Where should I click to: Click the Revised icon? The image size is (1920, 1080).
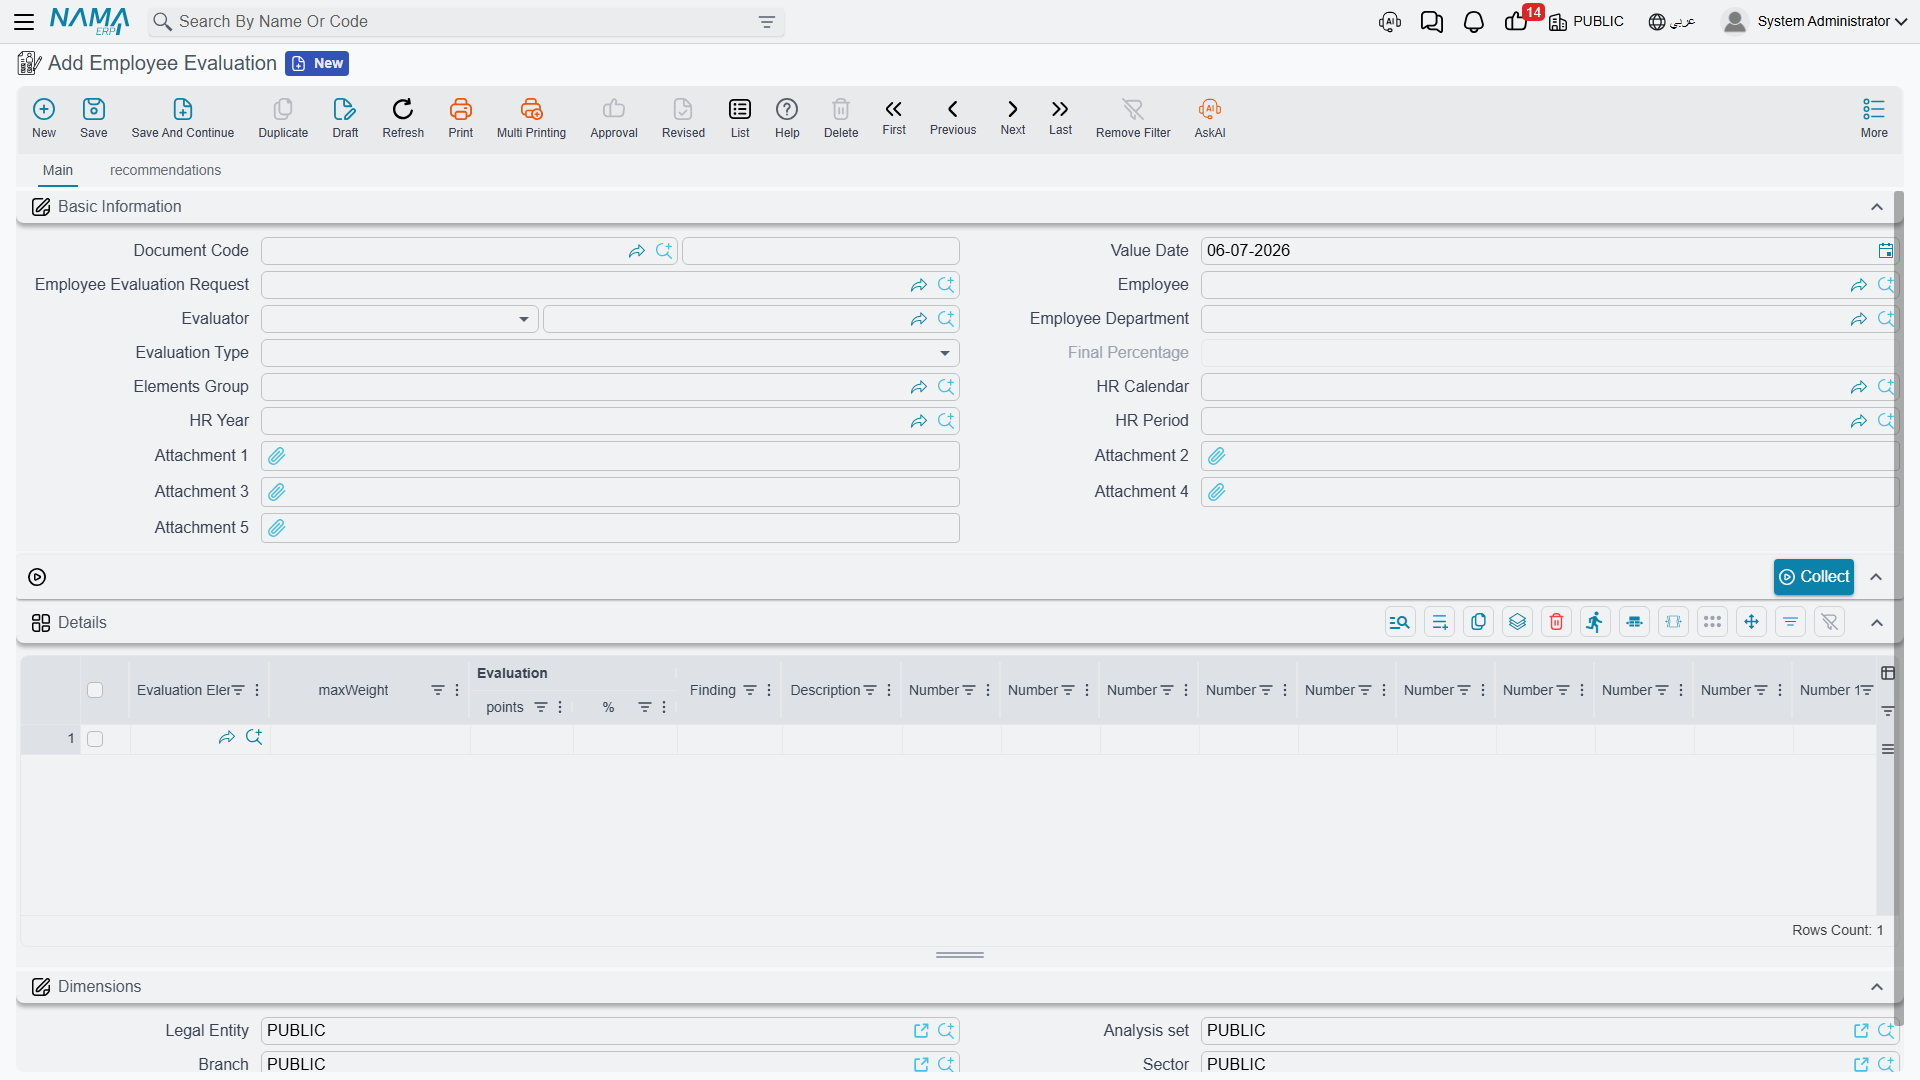click(683, 118)
